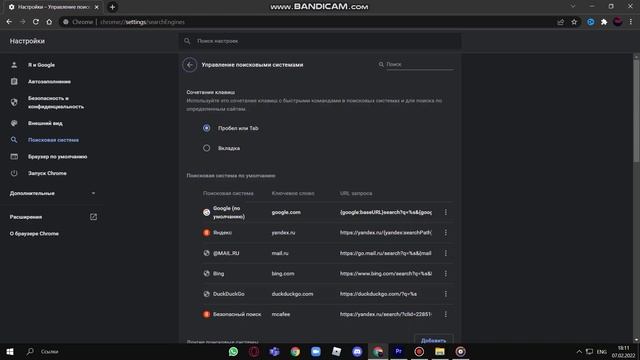Open Поисковая система settings section

click(x=52, y=140)
